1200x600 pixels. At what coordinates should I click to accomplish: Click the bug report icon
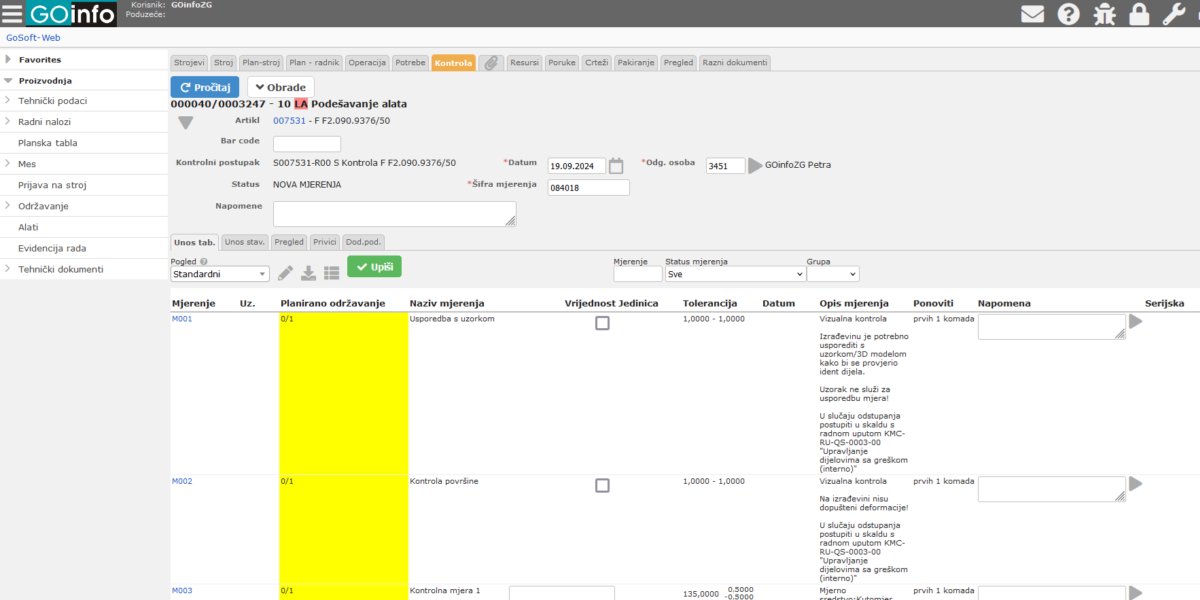tap(1104, 14)
